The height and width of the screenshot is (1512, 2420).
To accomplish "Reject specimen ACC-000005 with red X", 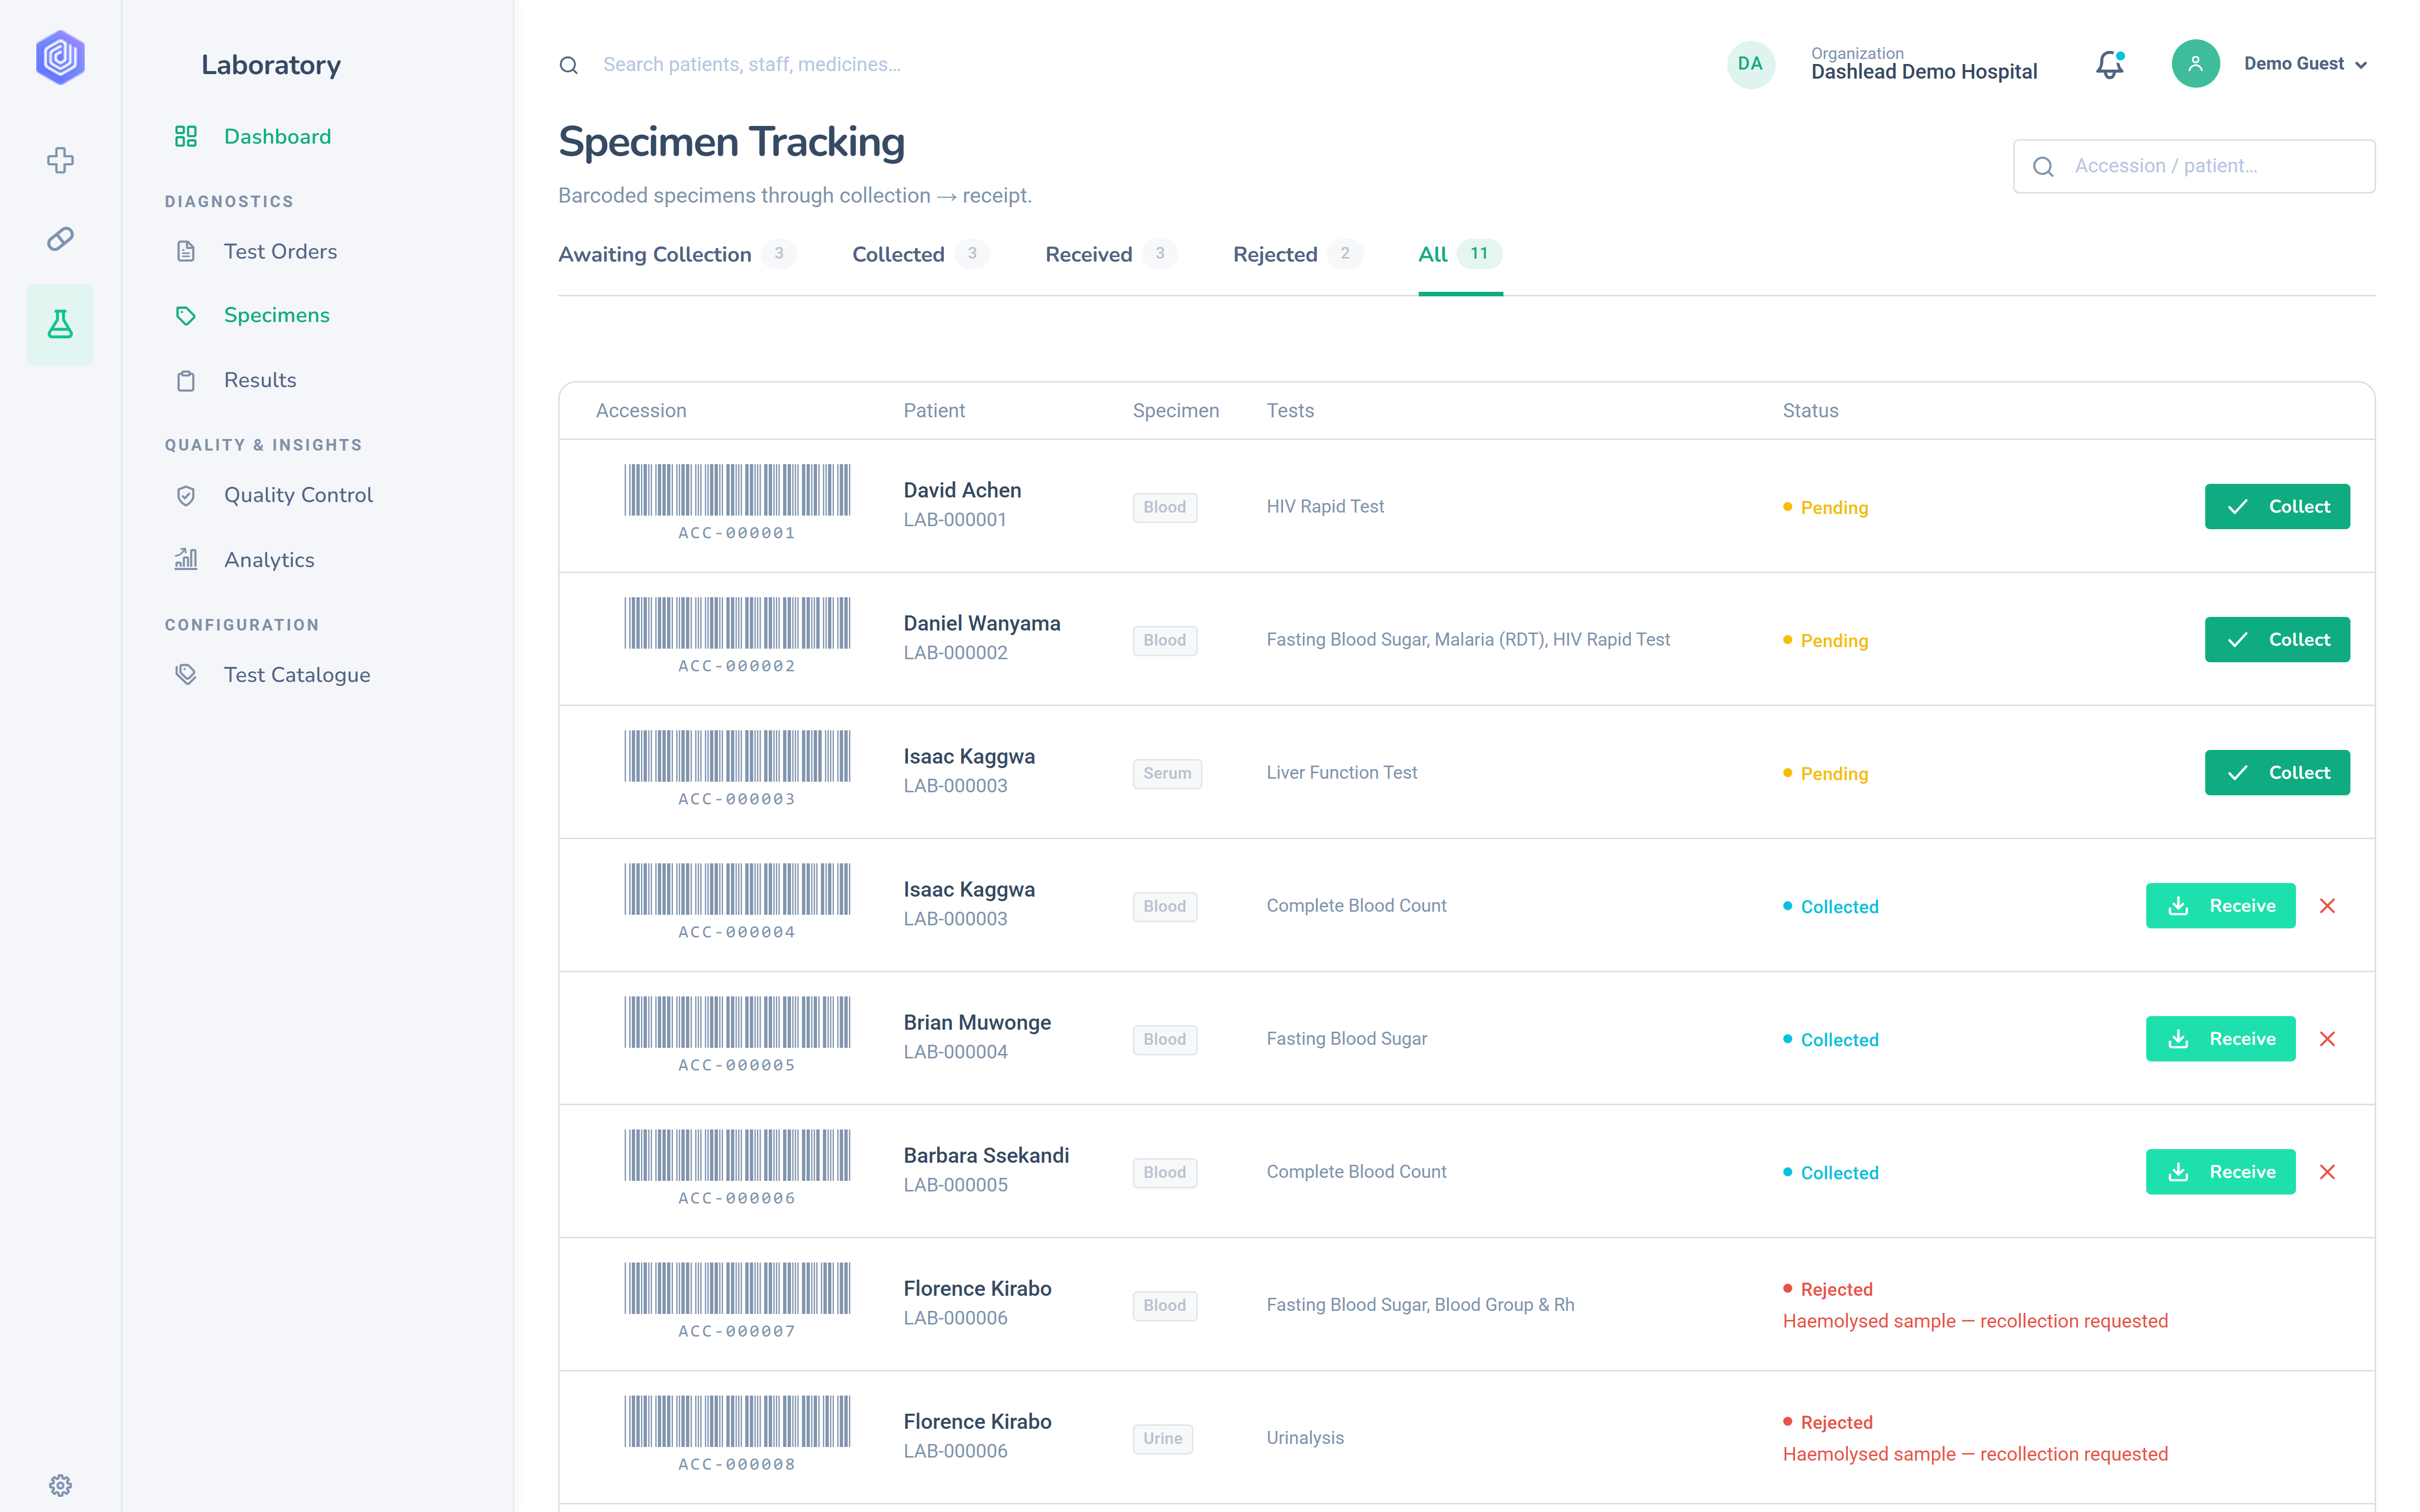I will pos(2327,1039).
